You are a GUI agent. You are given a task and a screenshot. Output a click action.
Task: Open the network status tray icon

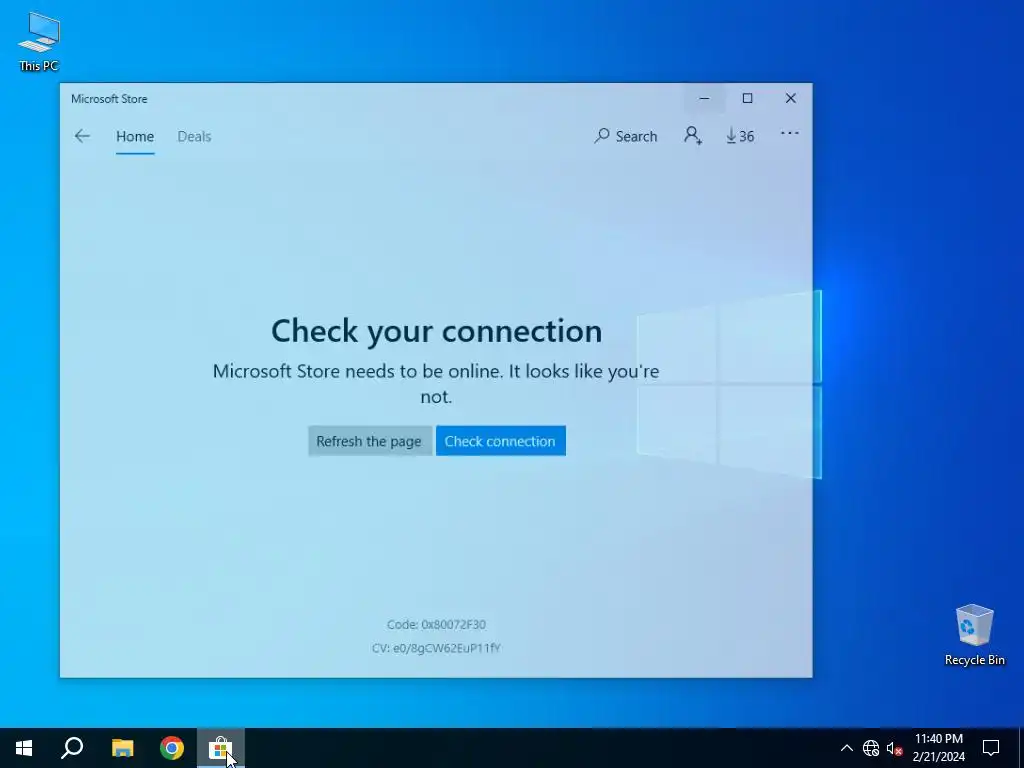coord(871,748)
